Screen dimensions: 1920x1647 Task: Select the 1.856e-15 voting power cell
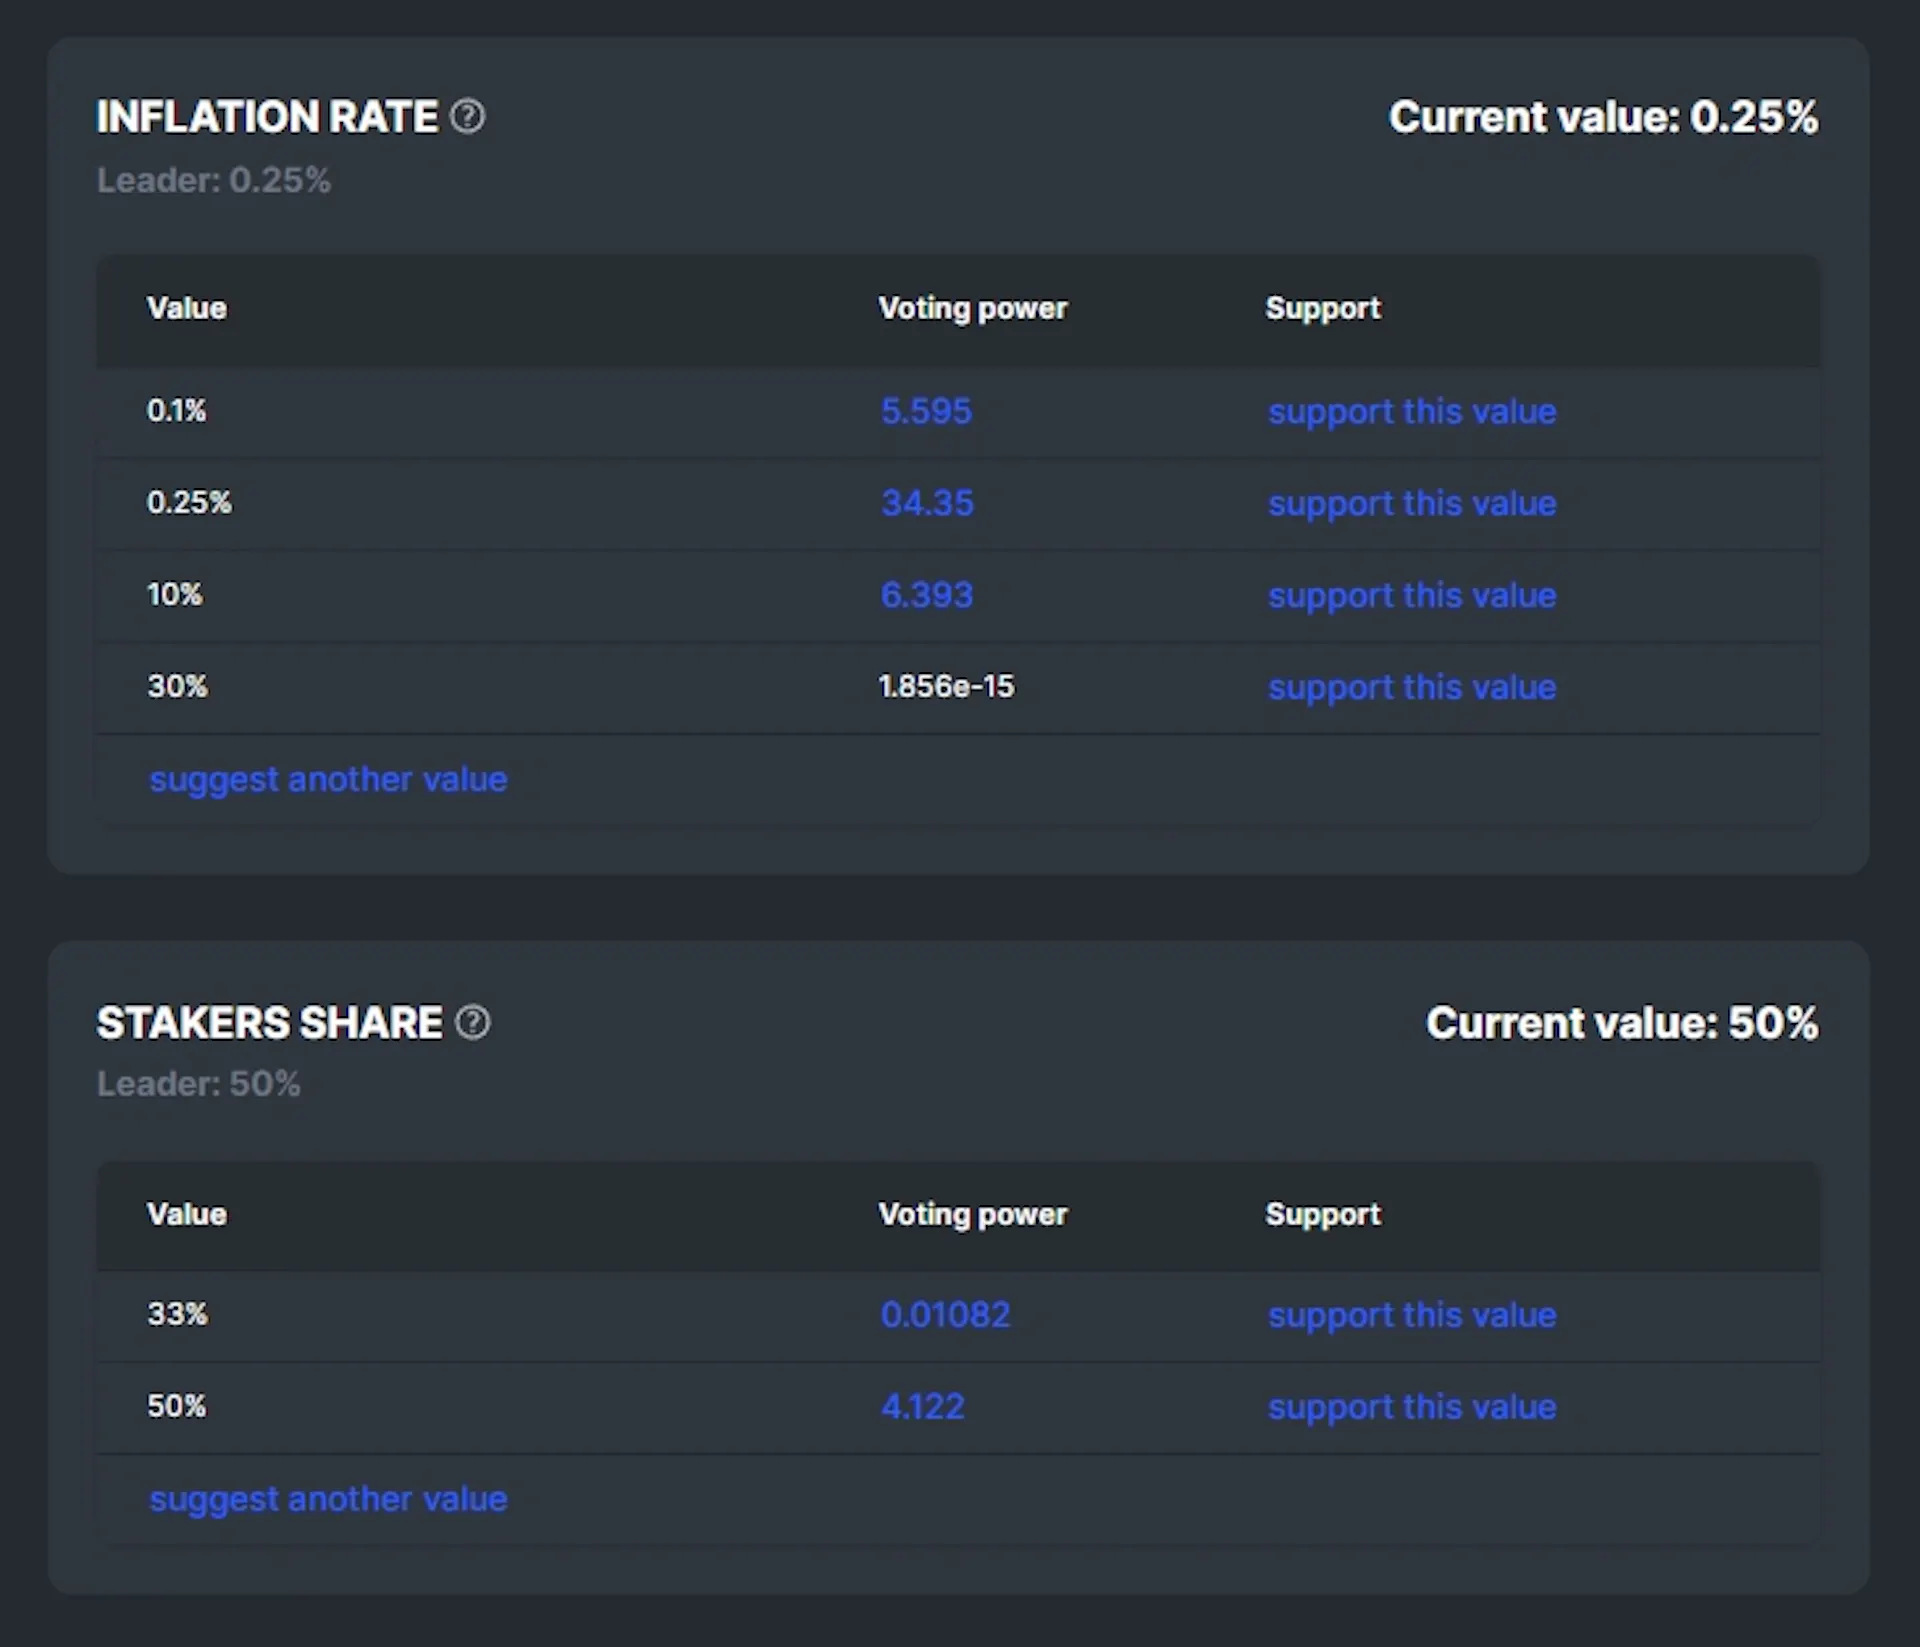pyautogui.click(x=946, y=687)
